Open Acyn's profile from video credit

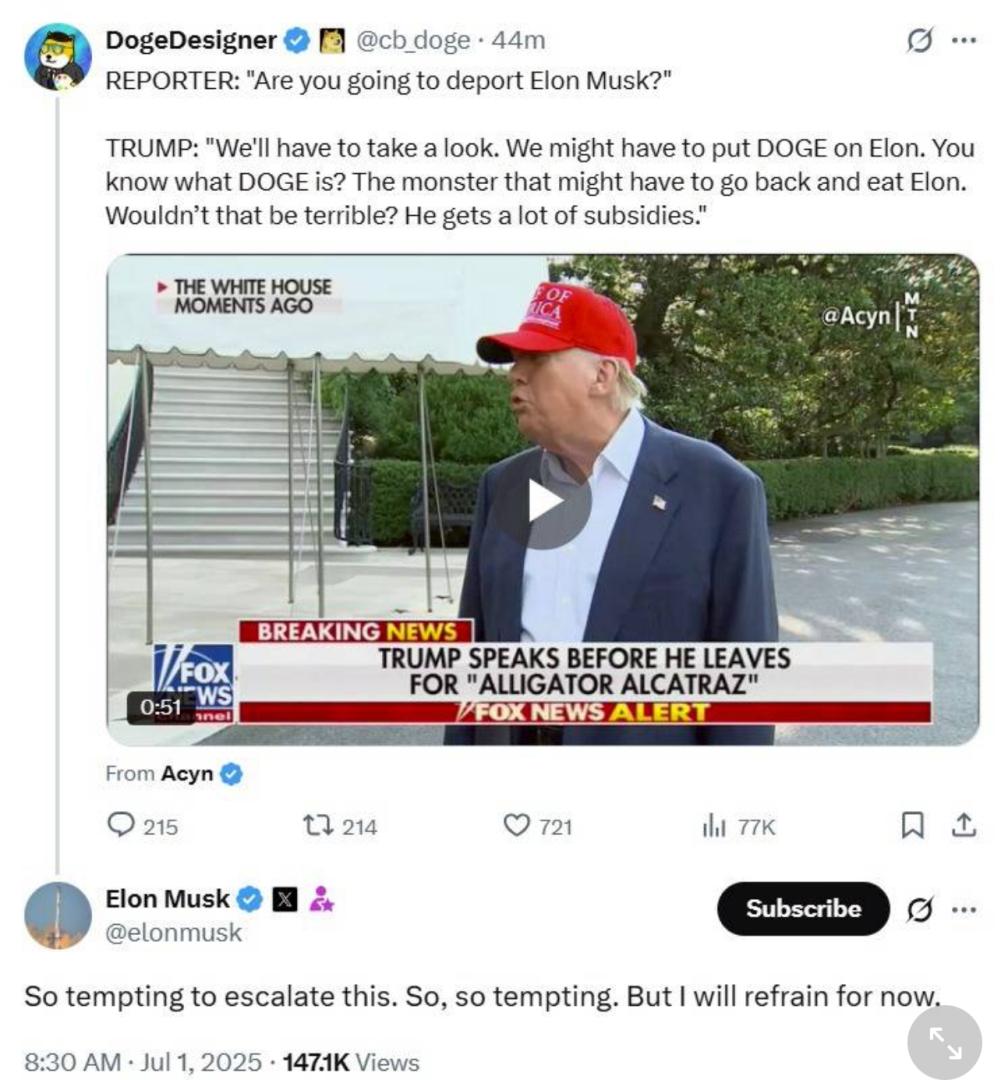pyautogui.click(x=187, y=773)
